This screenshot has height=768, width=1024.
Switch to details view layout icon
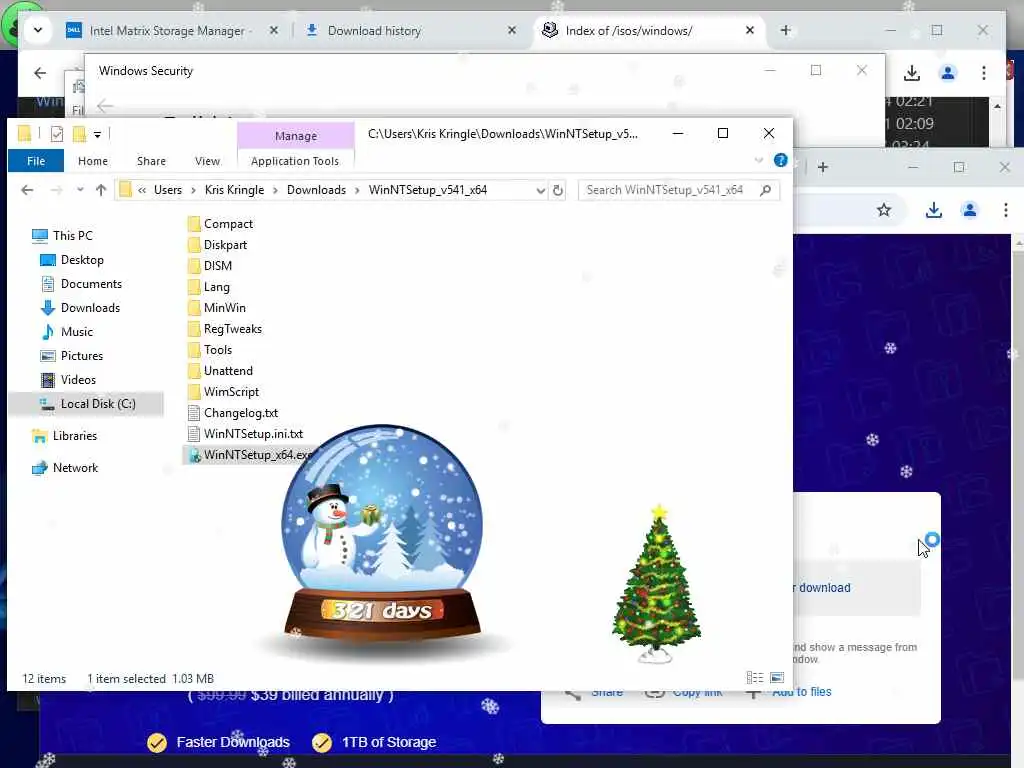(x=755, y=678)
